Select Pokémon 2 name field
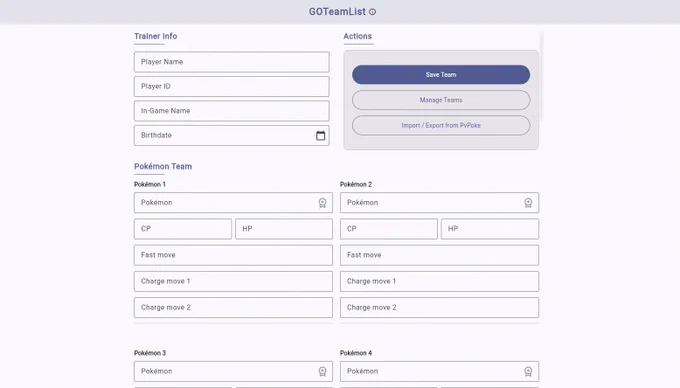The image size is (680, 388). click(439, 202)
